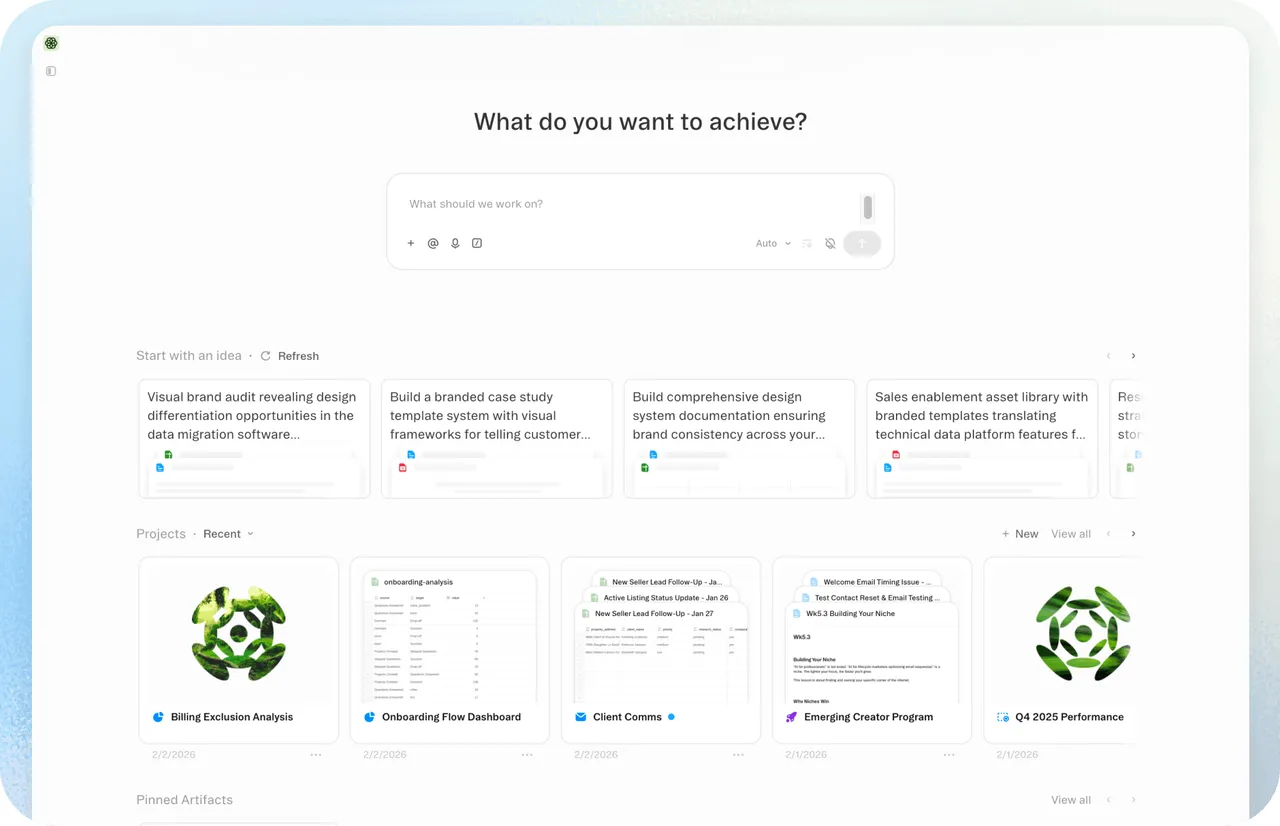This screenshot has height=826, width=1280.
Task: Go to next projects with right chevron
Action: pos(1133,534)
